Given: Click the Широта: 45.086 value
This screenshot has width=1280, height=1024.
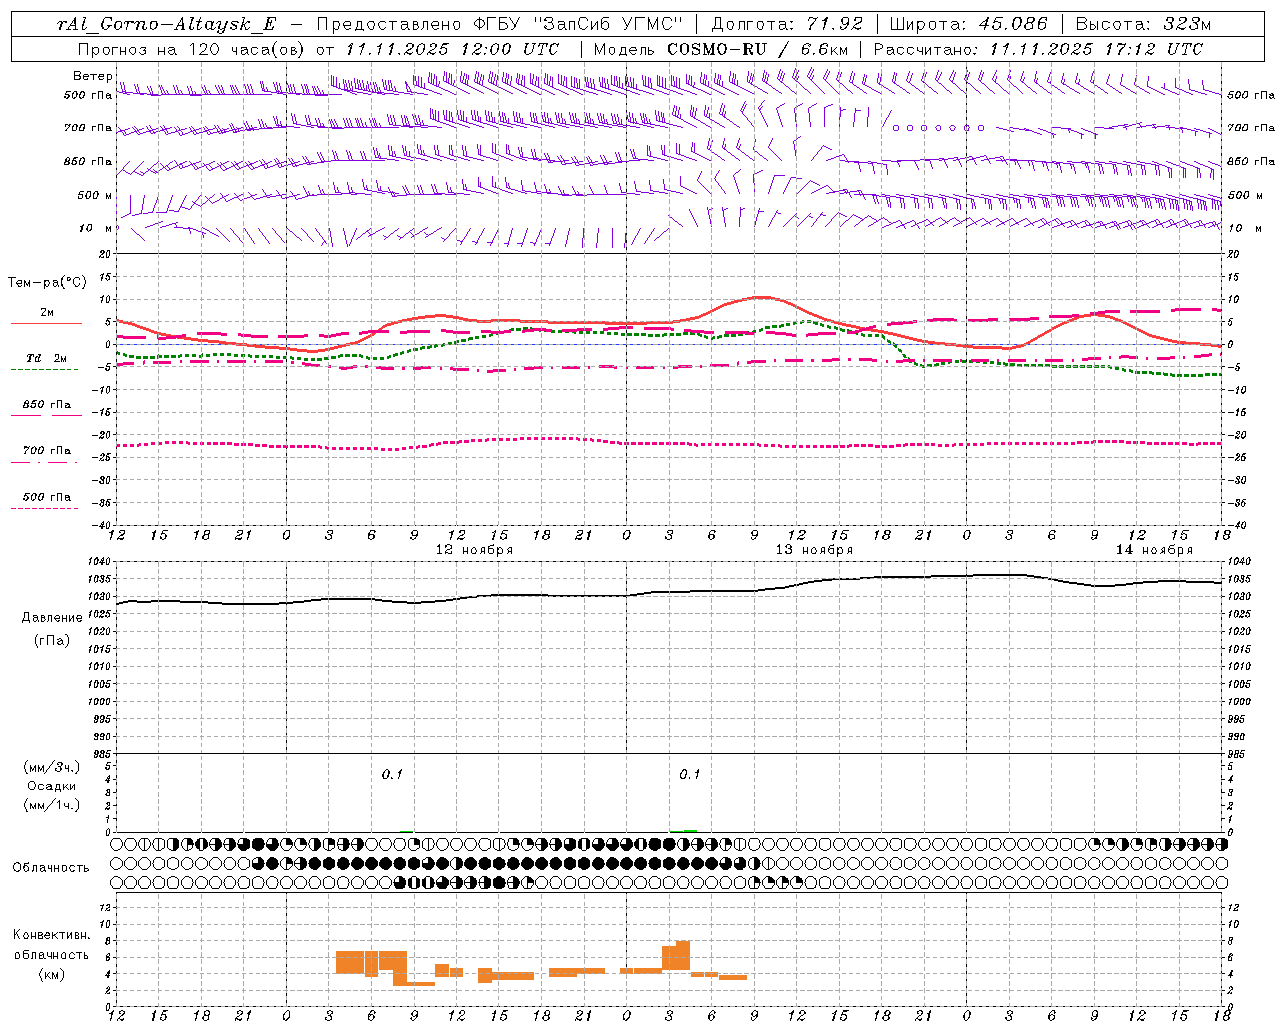Looking at the screenshot, I should tap(968, 24).
